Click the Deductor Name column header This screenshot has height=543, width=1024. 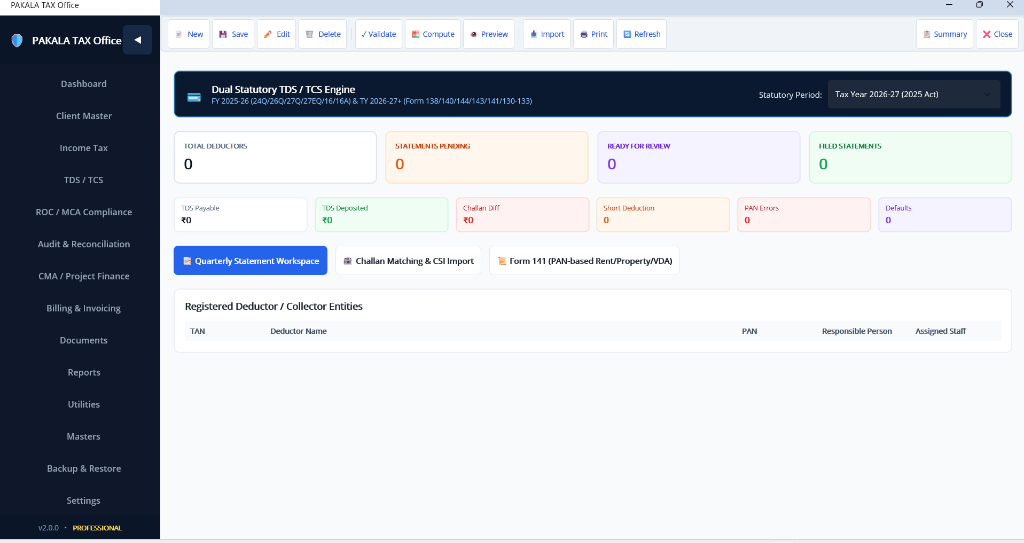(x=298, y=331)
